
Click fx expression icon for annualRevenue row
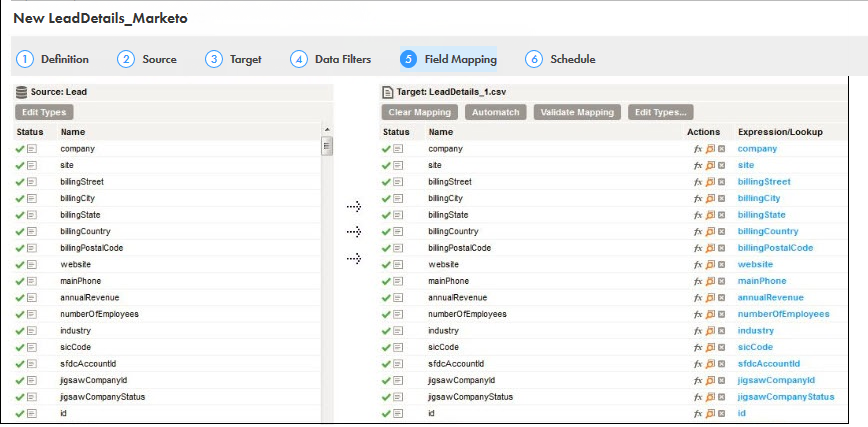click(x=698, y=298)
